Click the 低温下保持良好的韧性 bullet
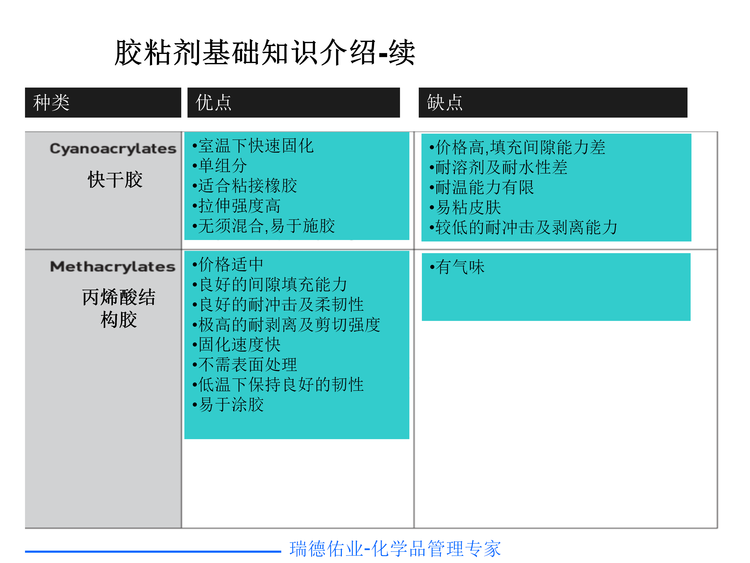 click(x=278, y=385)
